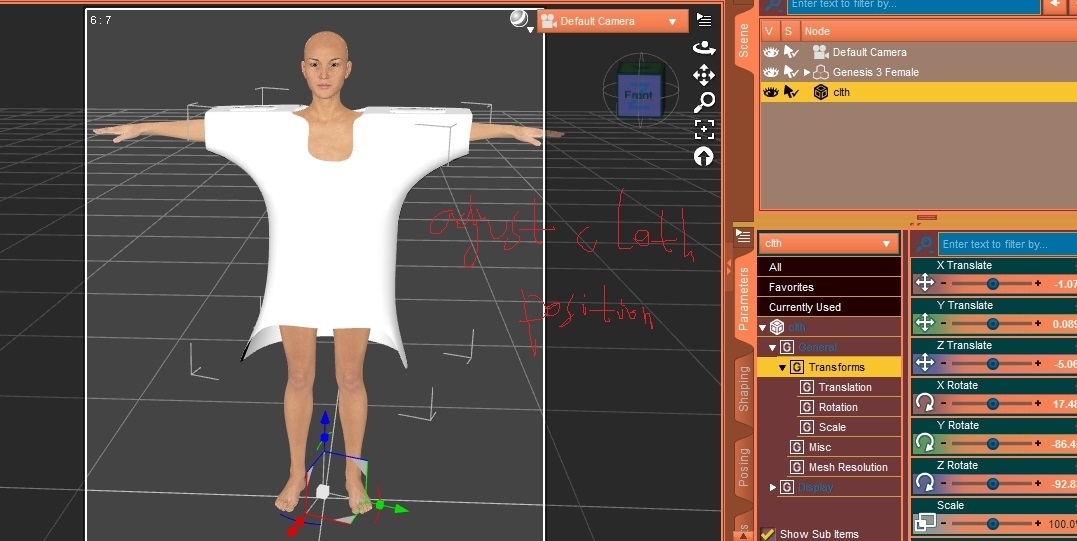Switch to the Scene pane tab
Viewport: 1077px width, 541px height.
click(x=743, y=41)
